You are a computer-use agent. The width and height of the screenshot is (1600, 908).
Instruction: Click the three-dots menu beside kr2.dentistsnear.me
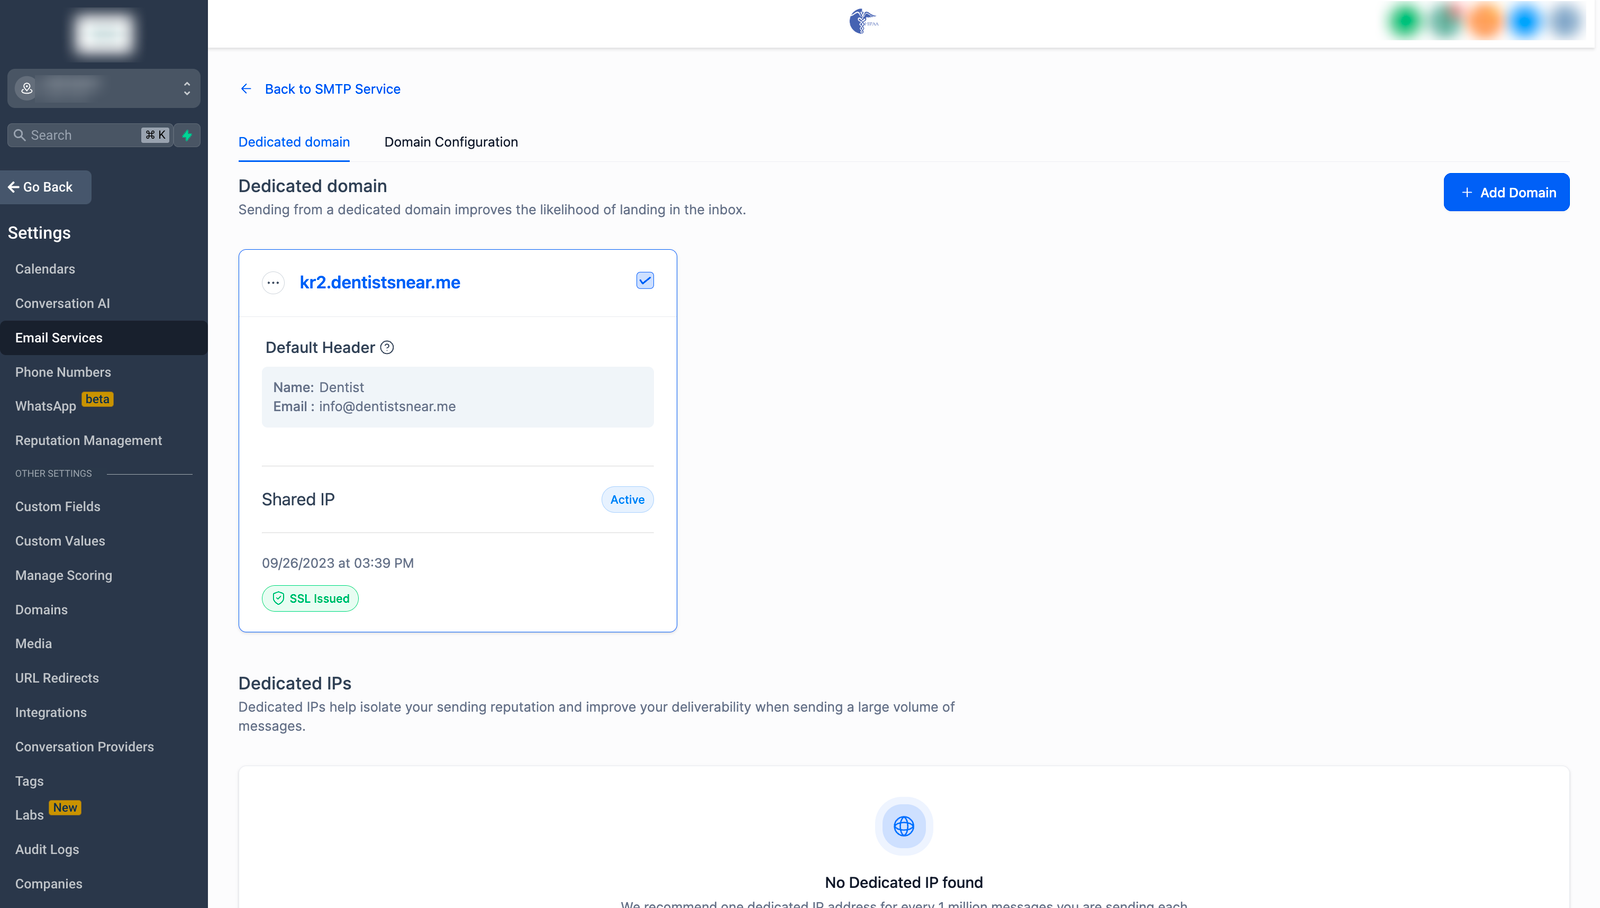[273, 283]
